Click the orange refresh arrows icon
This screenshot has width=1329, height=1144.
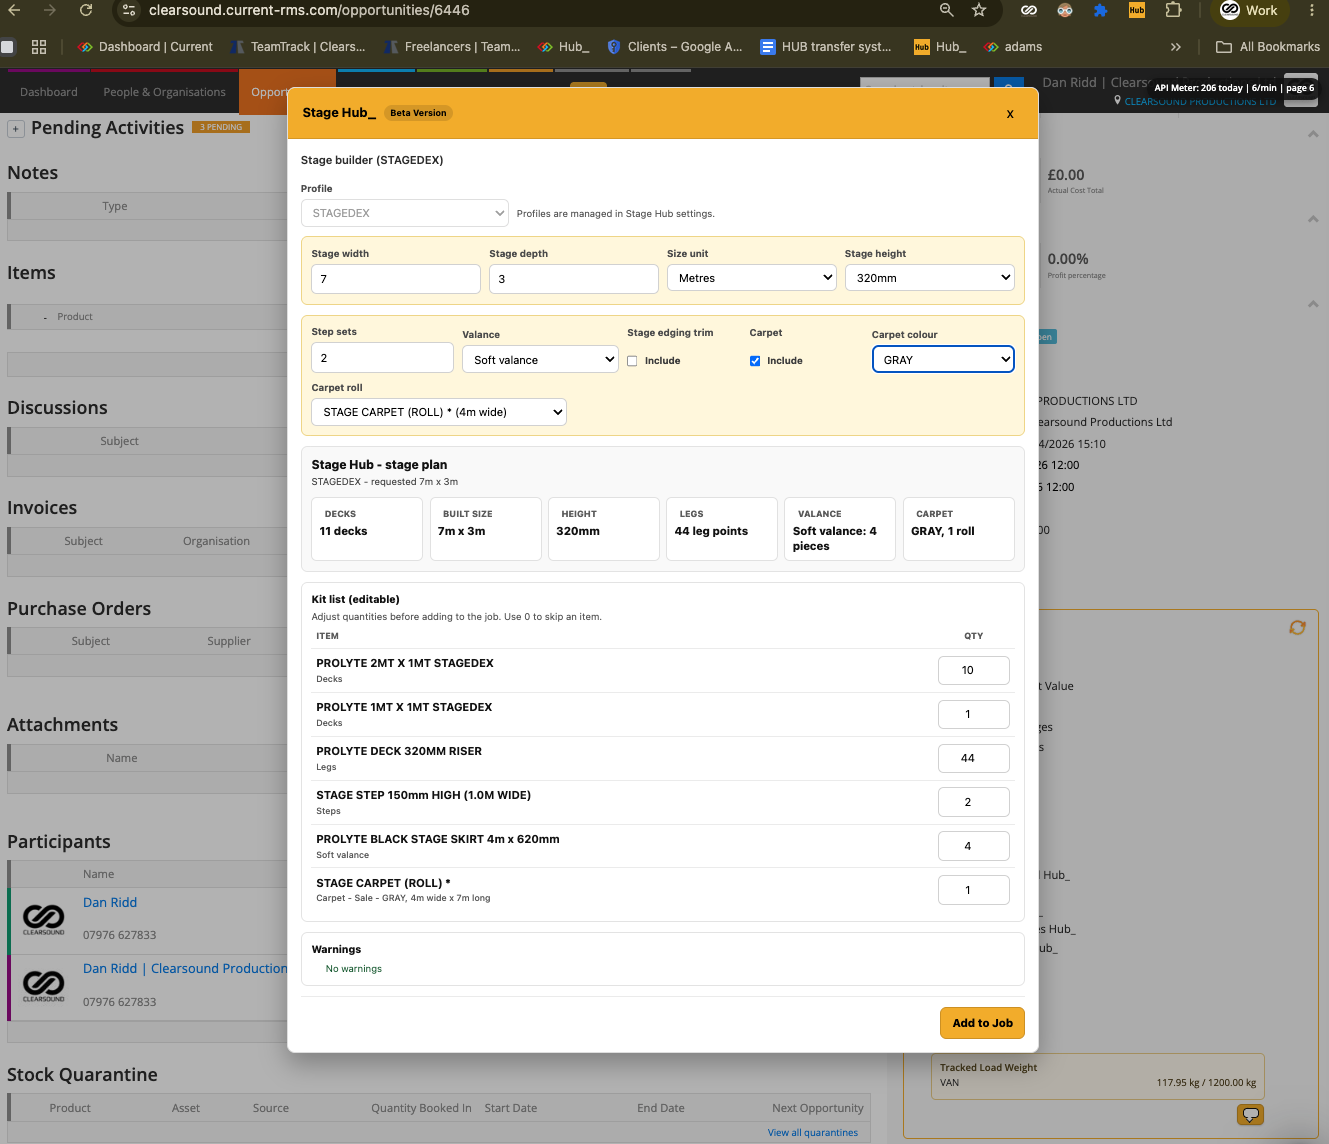click(x=1297, y=628)
